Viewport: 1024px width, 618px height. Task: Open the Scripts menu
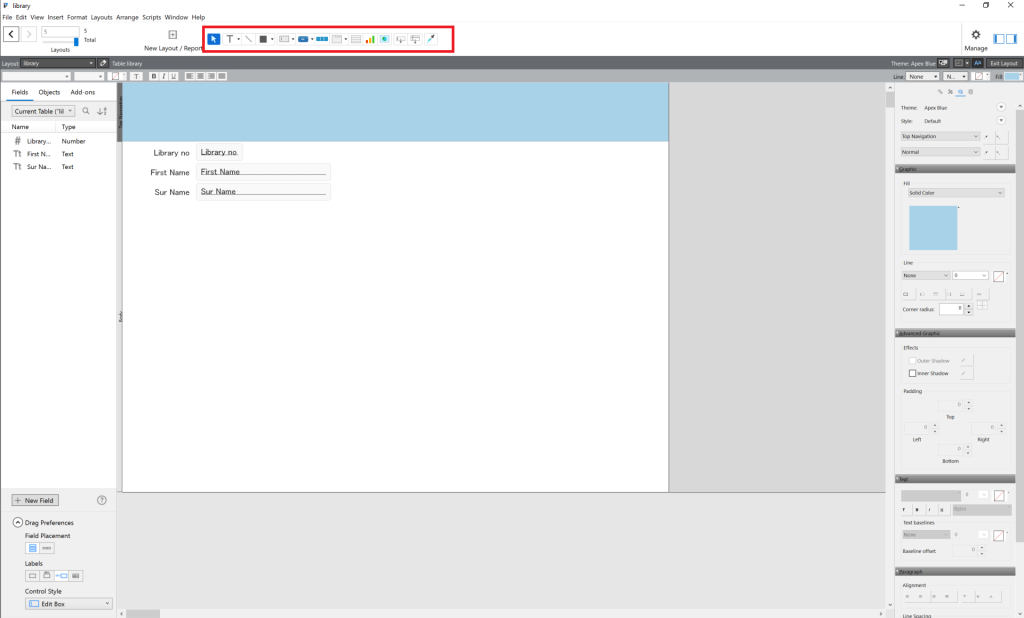click(x=151, y=17)
